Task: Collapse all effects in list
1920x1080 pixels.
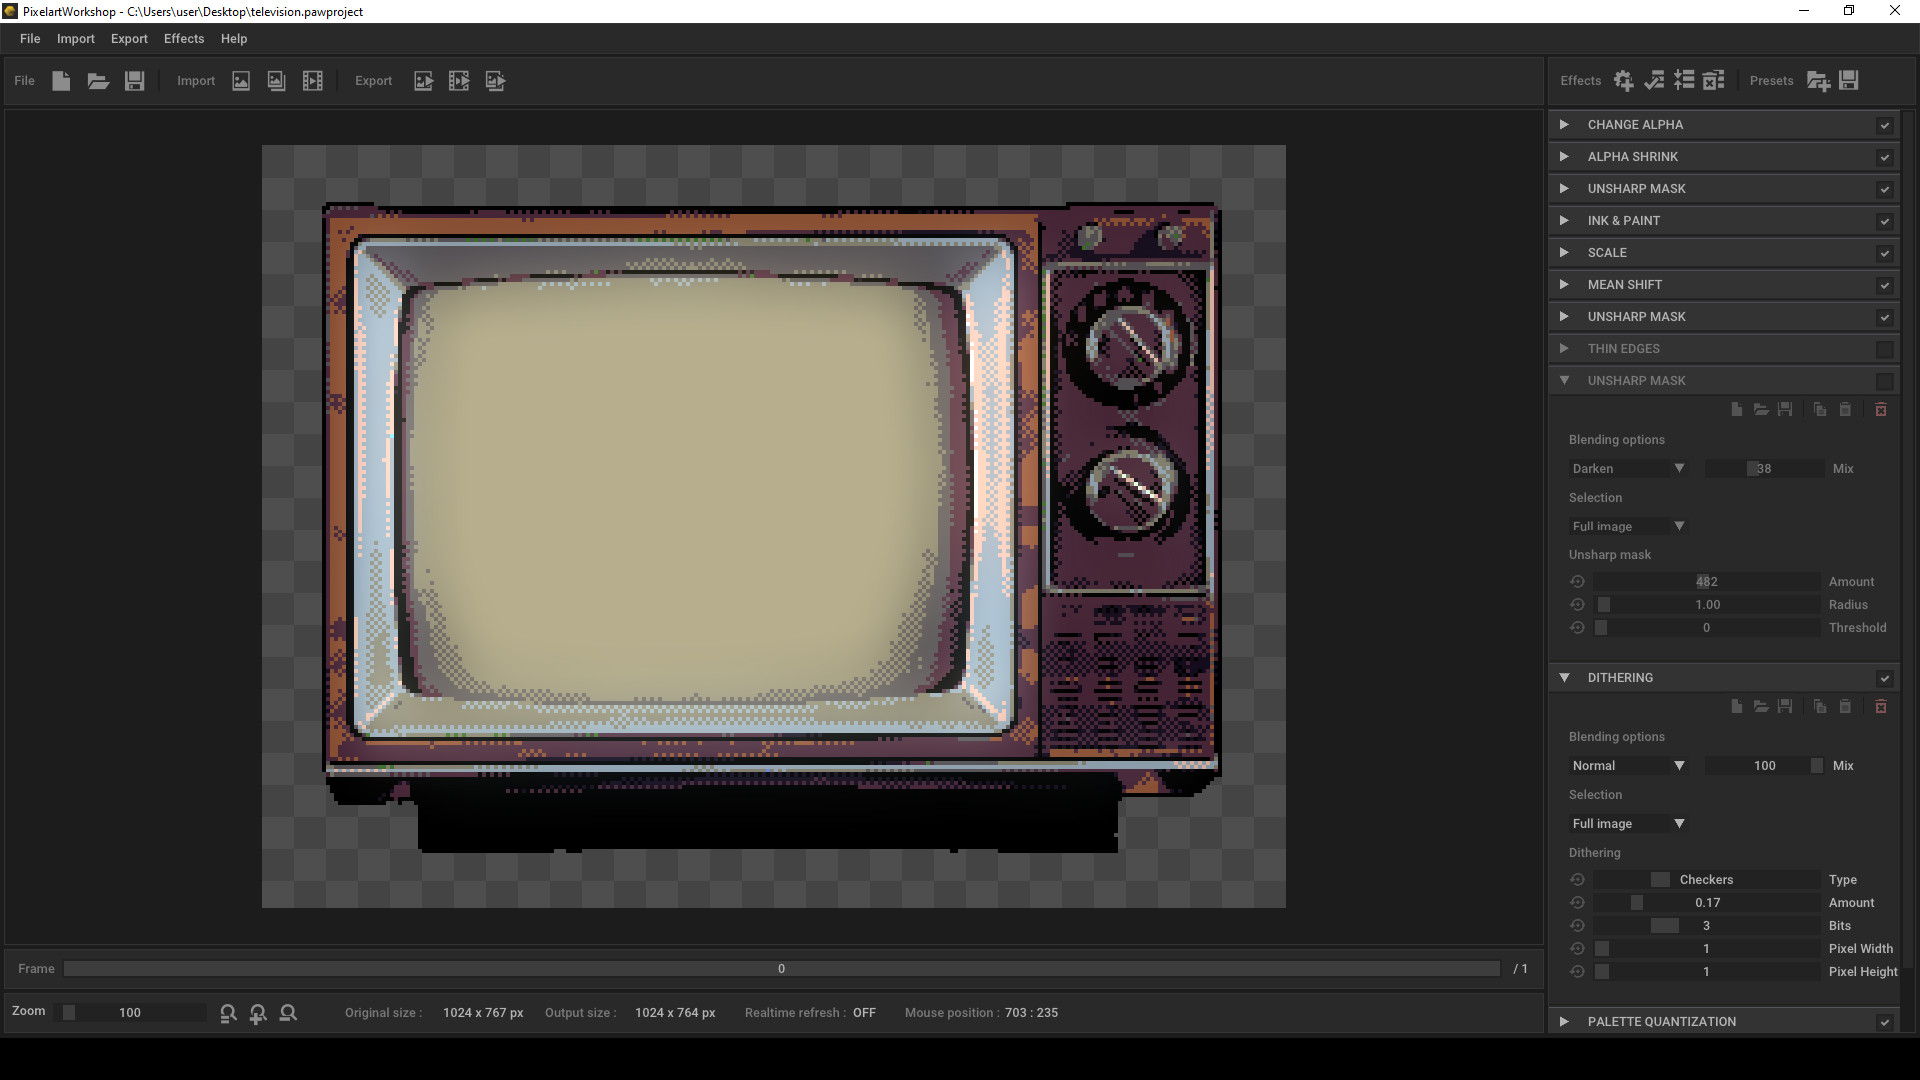Action: pyautogui.click(x=1684, y=81)
